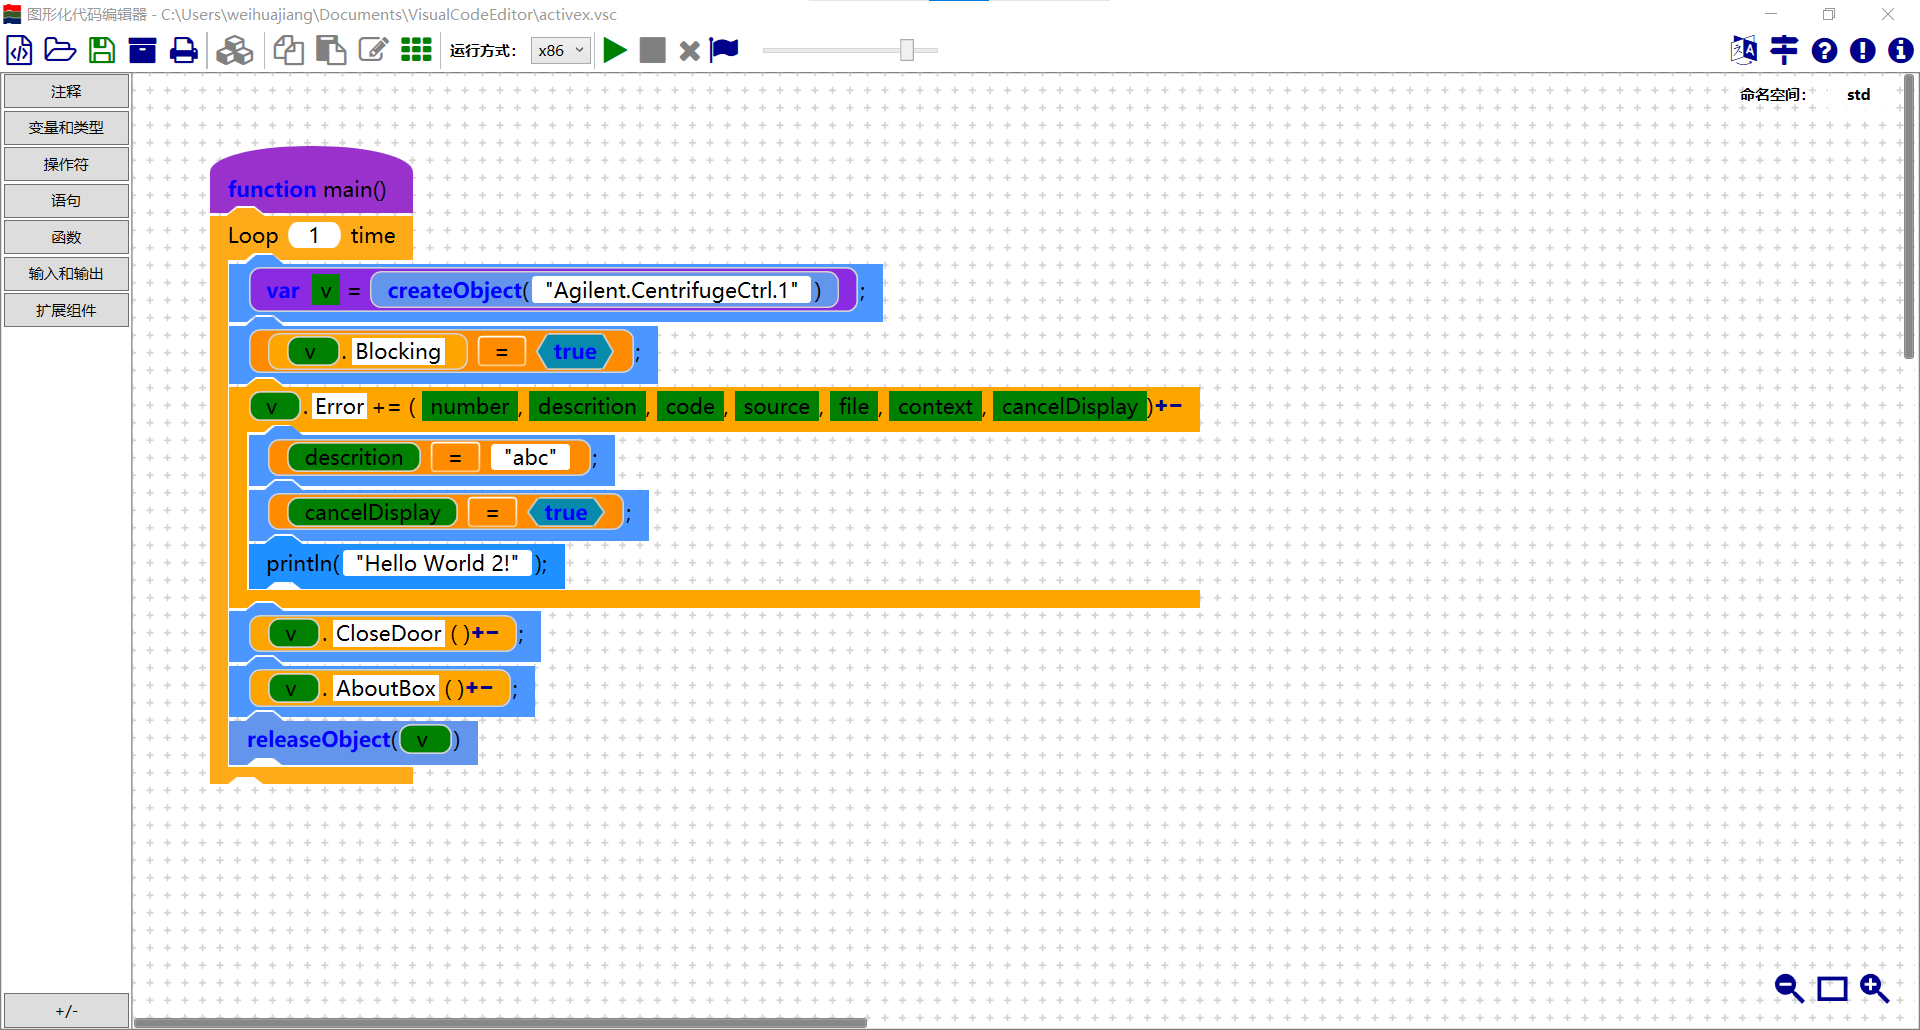Edit the "Hello World 2!" string
The image size is (1920, 1030).
pos(437,563)
